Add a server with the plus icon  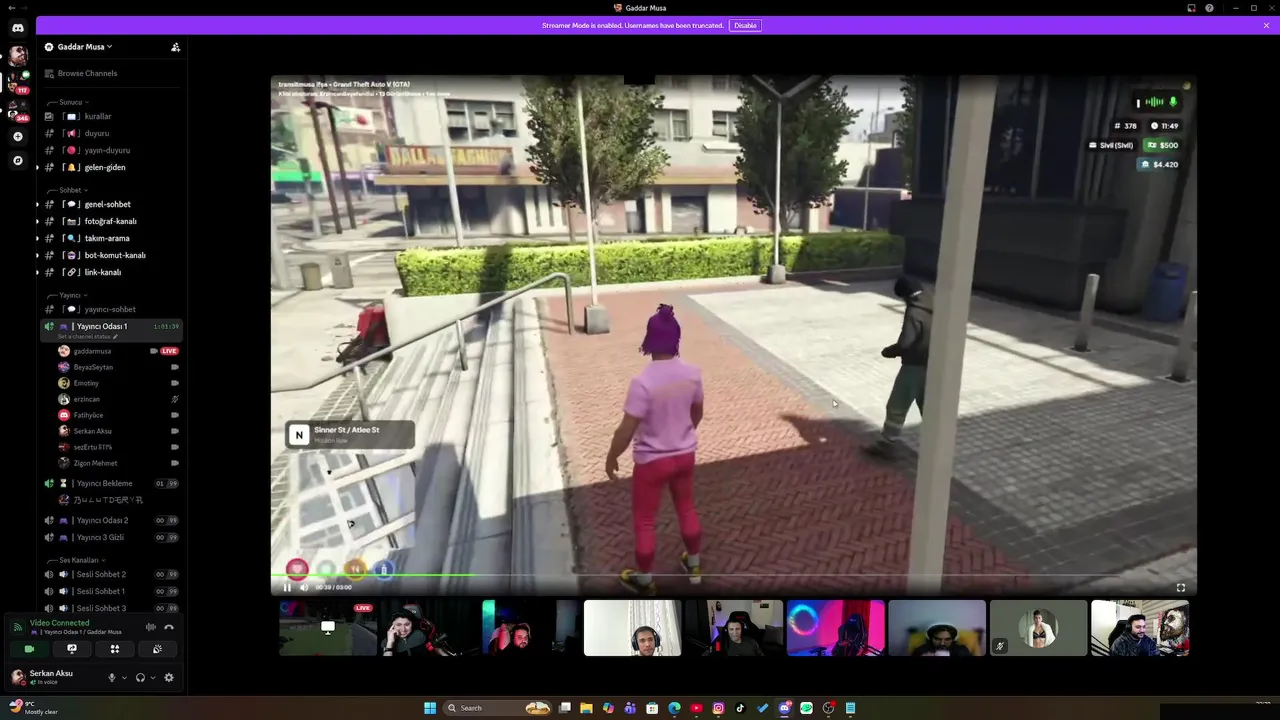pos(17,136)
